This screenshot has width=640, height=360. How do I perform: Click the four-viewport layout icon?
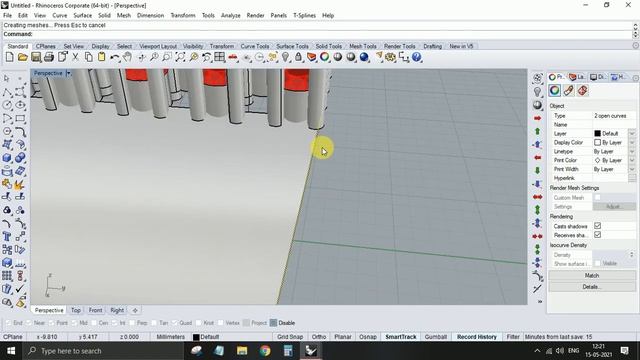point(220,57)
